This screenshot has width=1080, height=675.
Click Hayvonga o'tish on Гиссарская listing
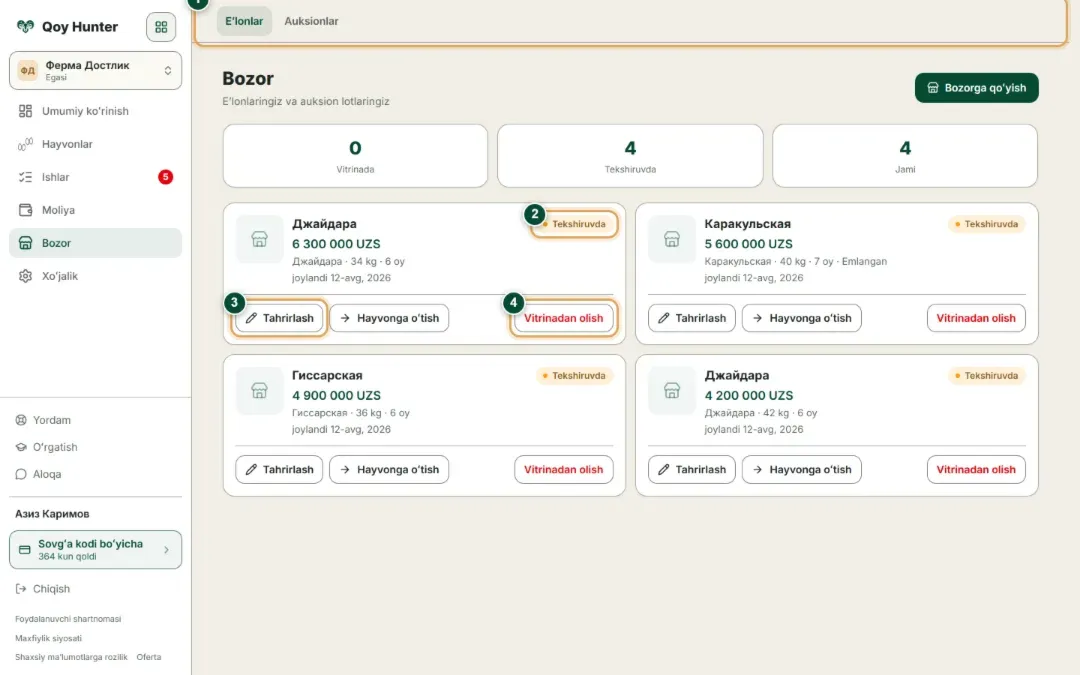389,470
